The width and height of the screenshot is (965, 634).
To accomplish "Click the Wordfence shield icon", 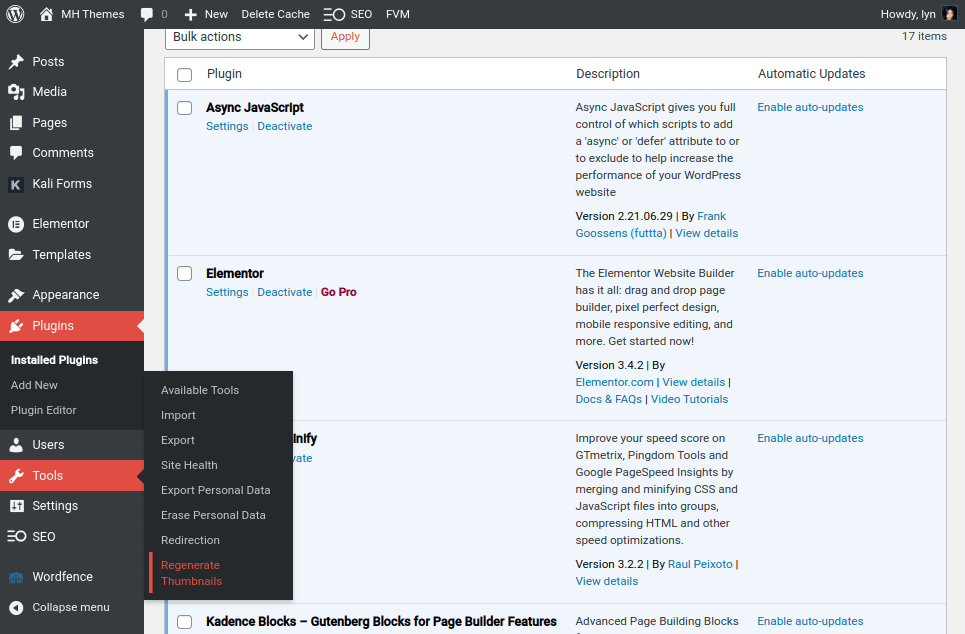I will click(x=16, y=577).
